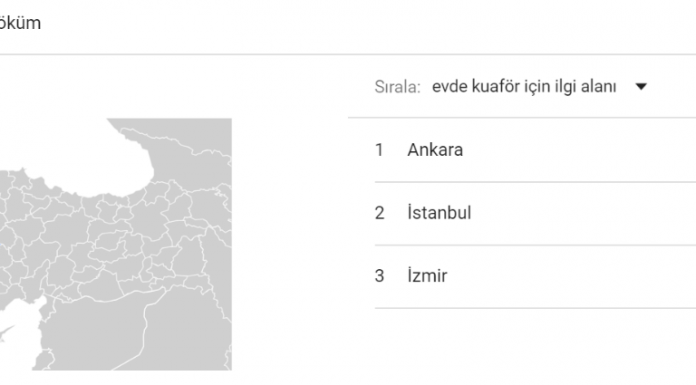Click rank number 1 beside Ankara

pyautogui.click(x=379, y=150)
